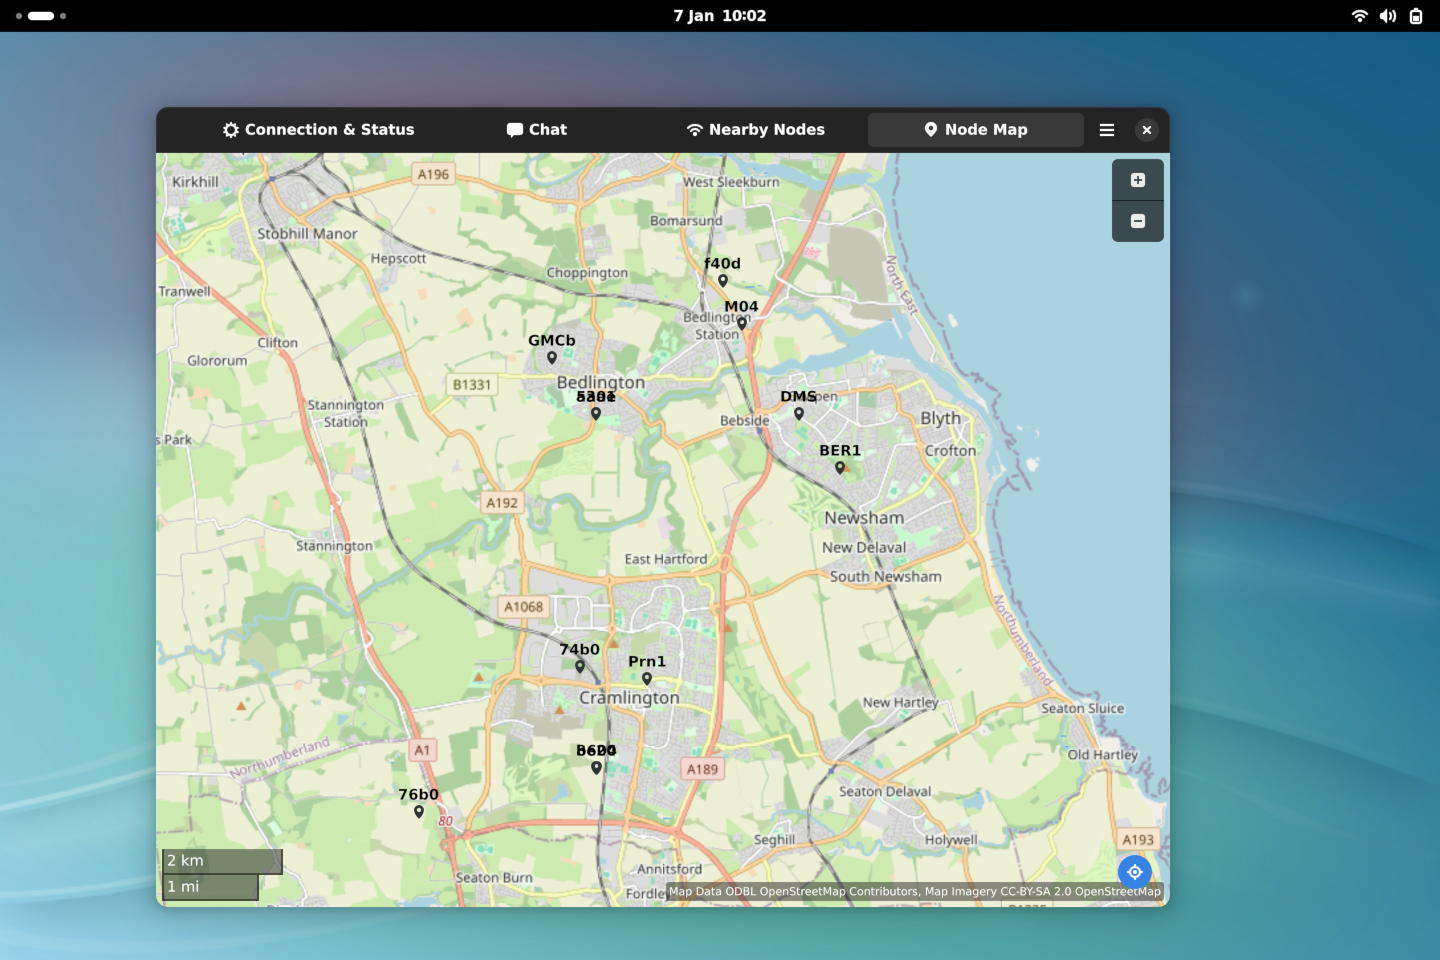Zoom out of the map
The height and width of the screenshot is (960, 1440).
1137,221
